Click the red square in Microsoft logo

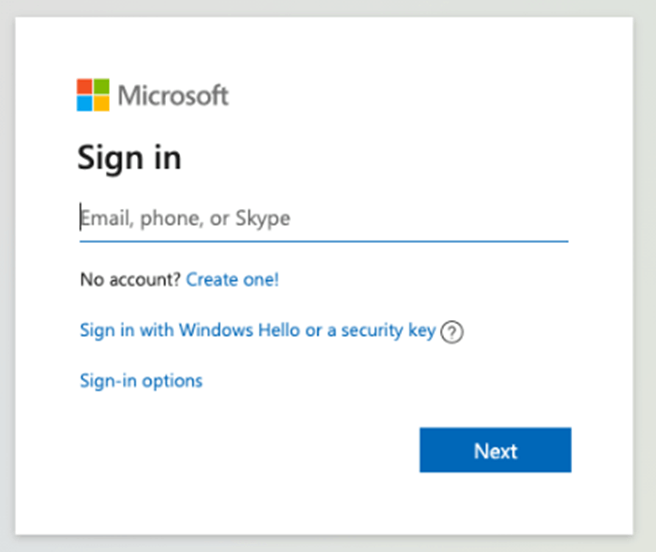(x=85, y=86)
